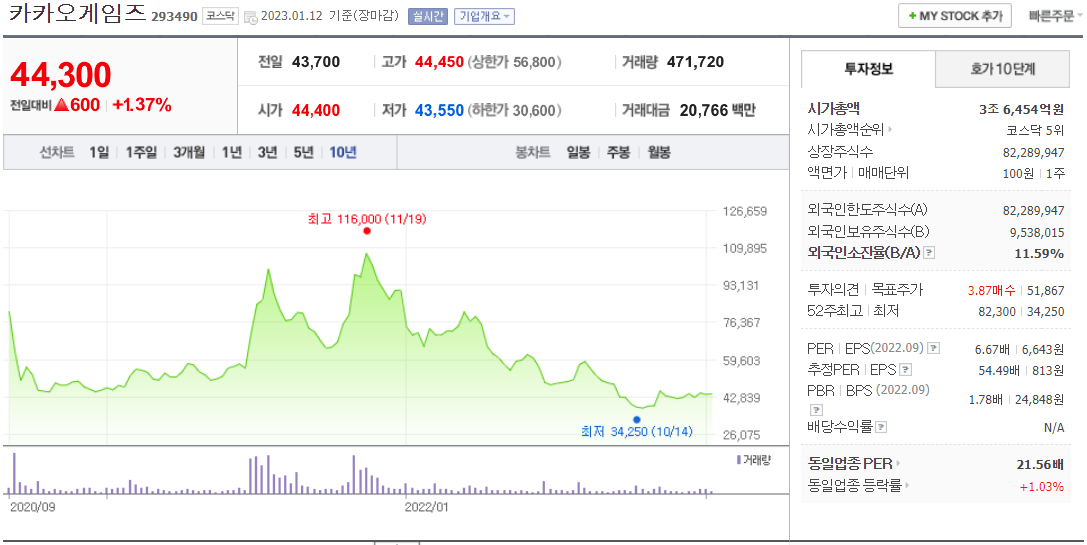Click the 액면가 label
1087x545 pixels.
tap(827, 172)
